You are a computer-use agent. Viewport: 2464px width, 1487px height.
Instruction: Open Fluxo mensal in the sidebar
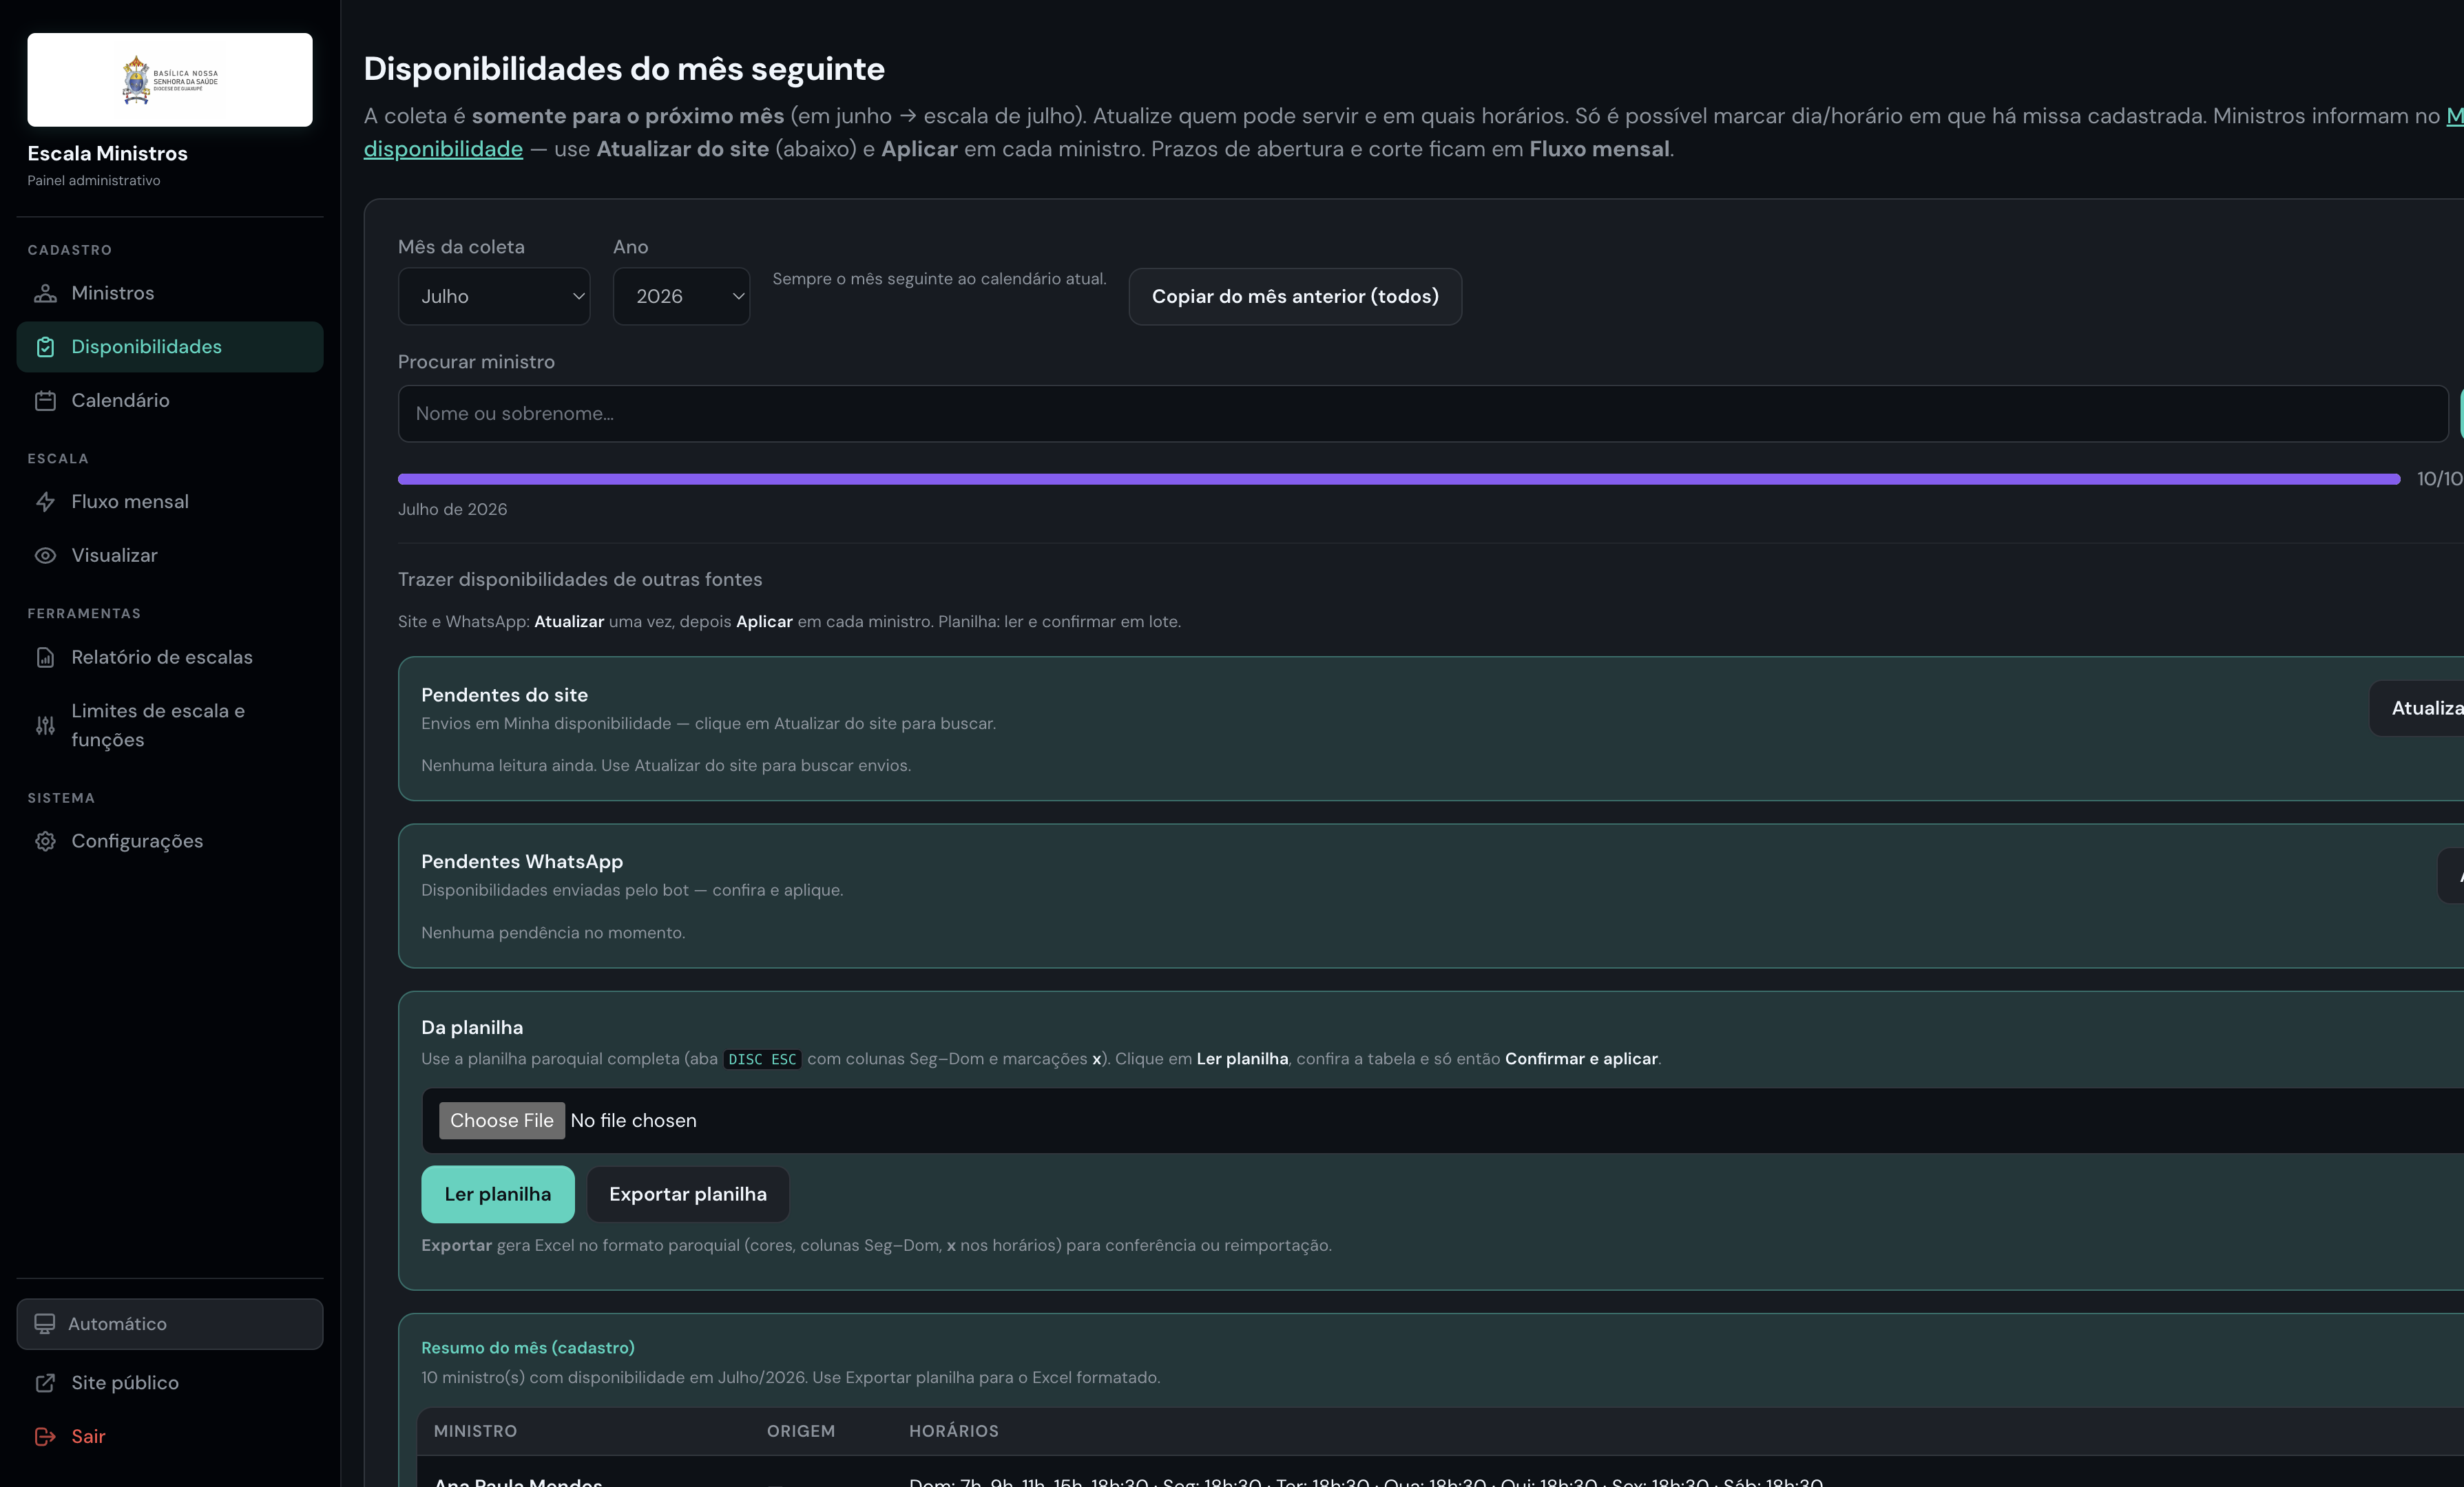170,502
